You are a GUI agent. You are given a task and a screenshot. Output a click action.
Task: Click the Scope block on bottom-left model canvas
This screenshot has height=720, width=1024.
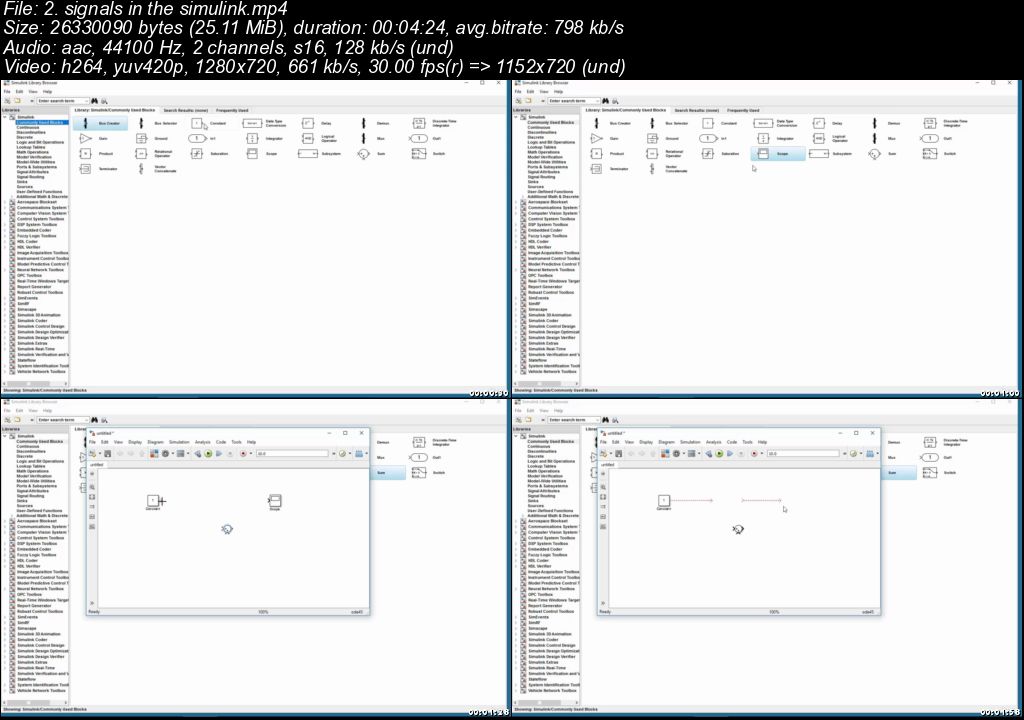[x=275, y=501]
